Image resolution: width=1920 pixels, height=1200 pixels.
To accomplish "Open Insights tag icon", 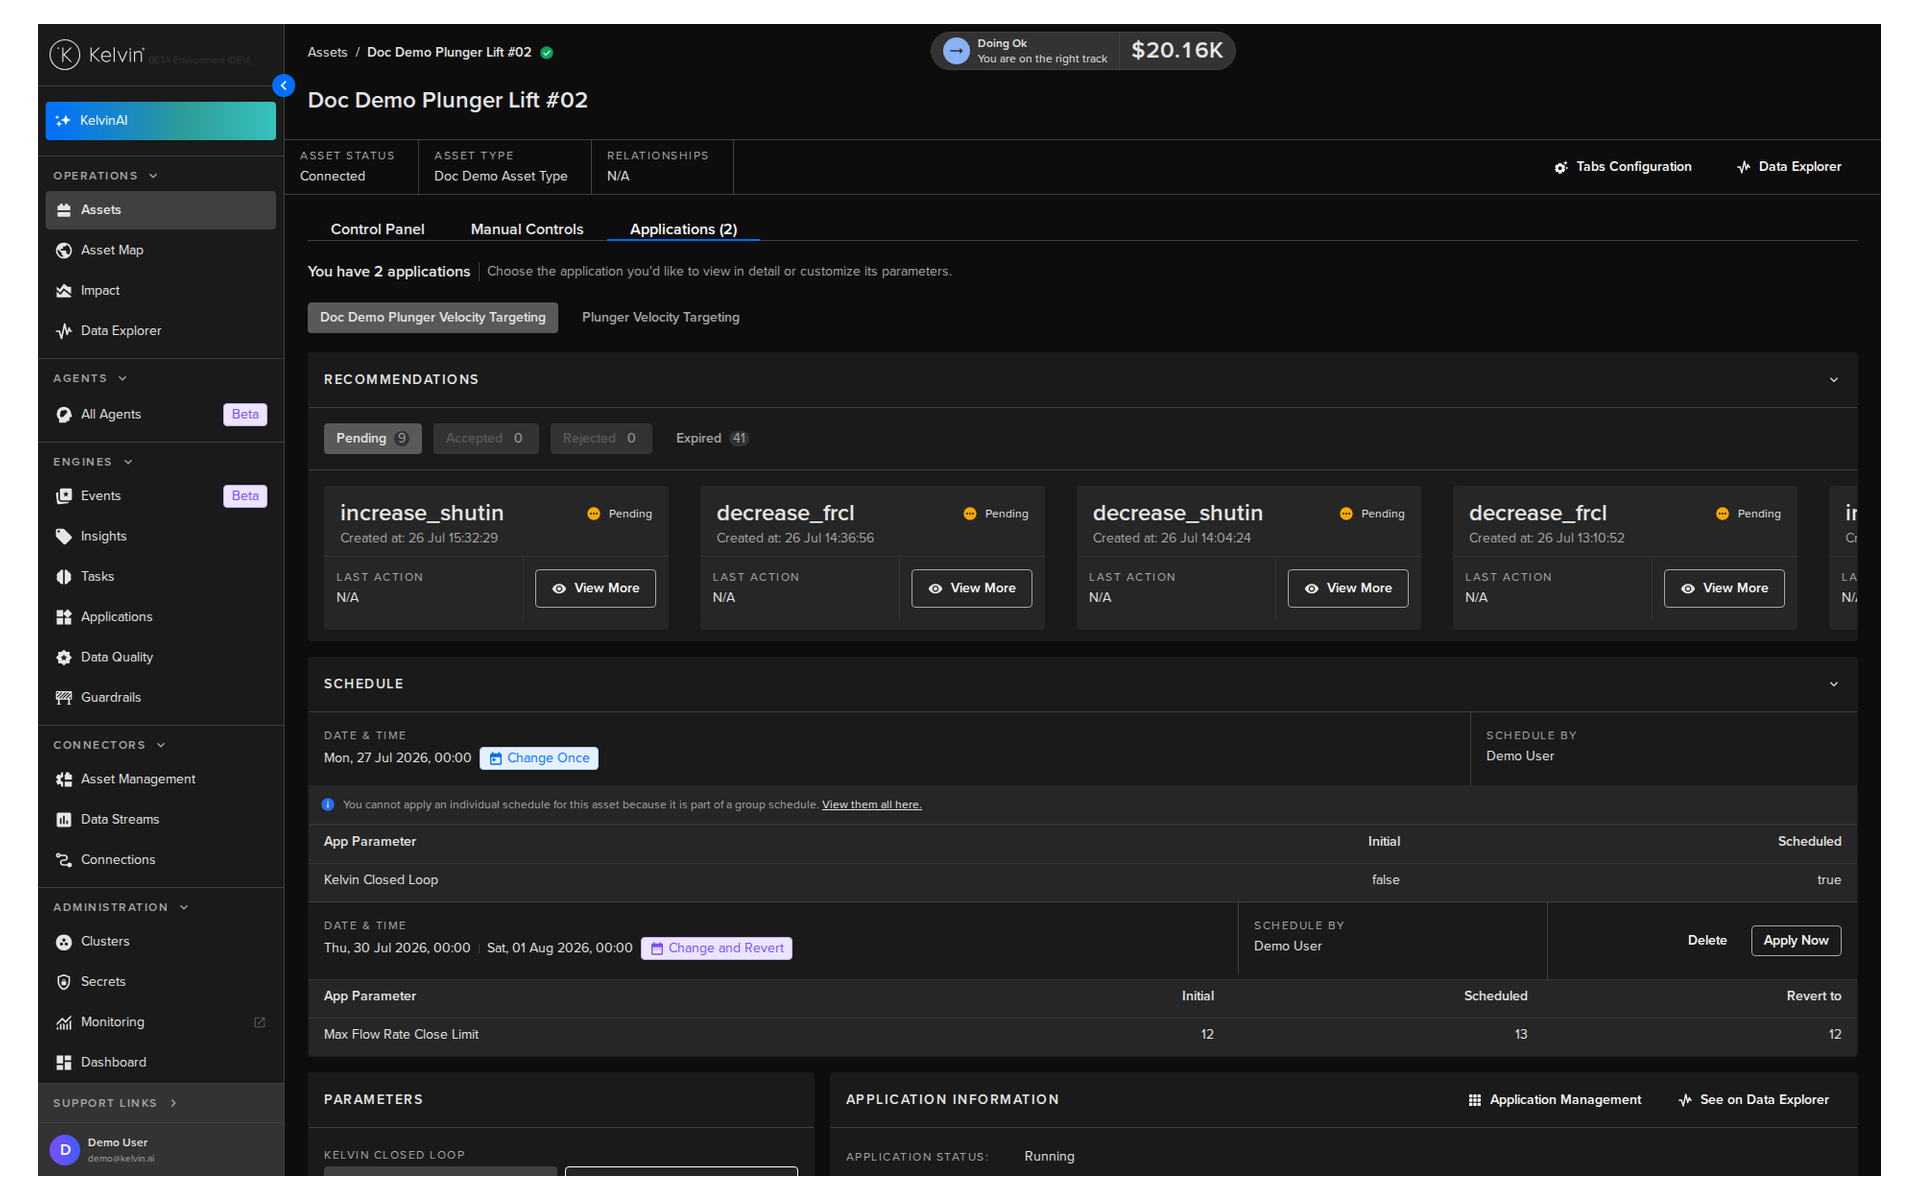I will [x=64, y=537].
